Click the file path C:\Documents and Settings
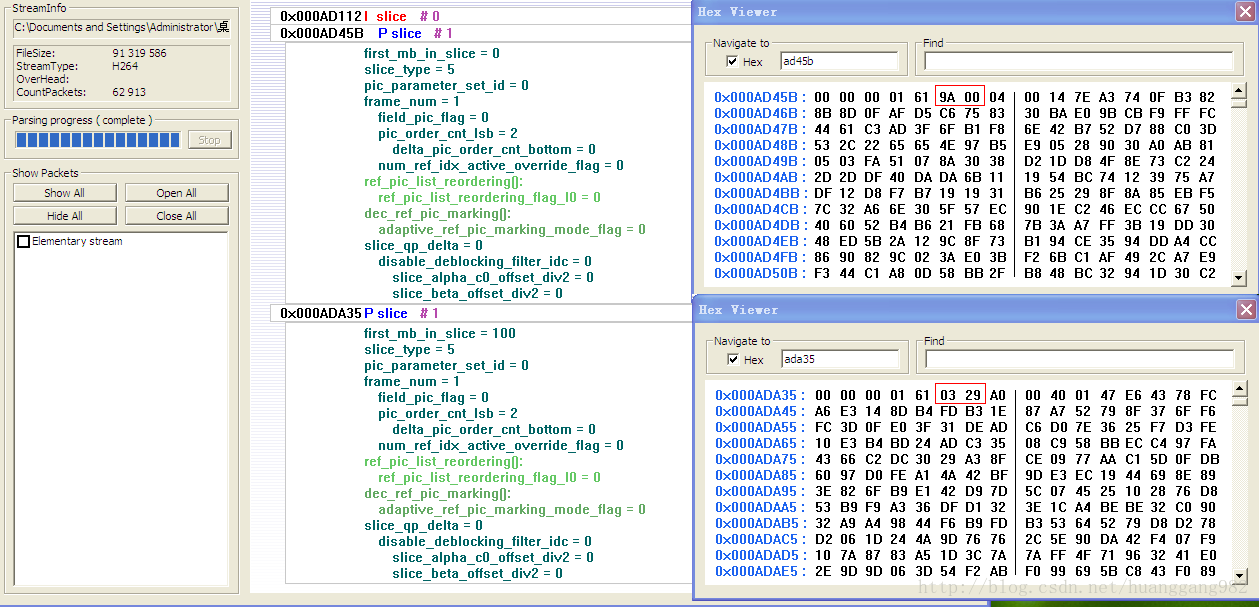Image resolution: width=1259 pixels, height=607 pixels. pos(121,27)
